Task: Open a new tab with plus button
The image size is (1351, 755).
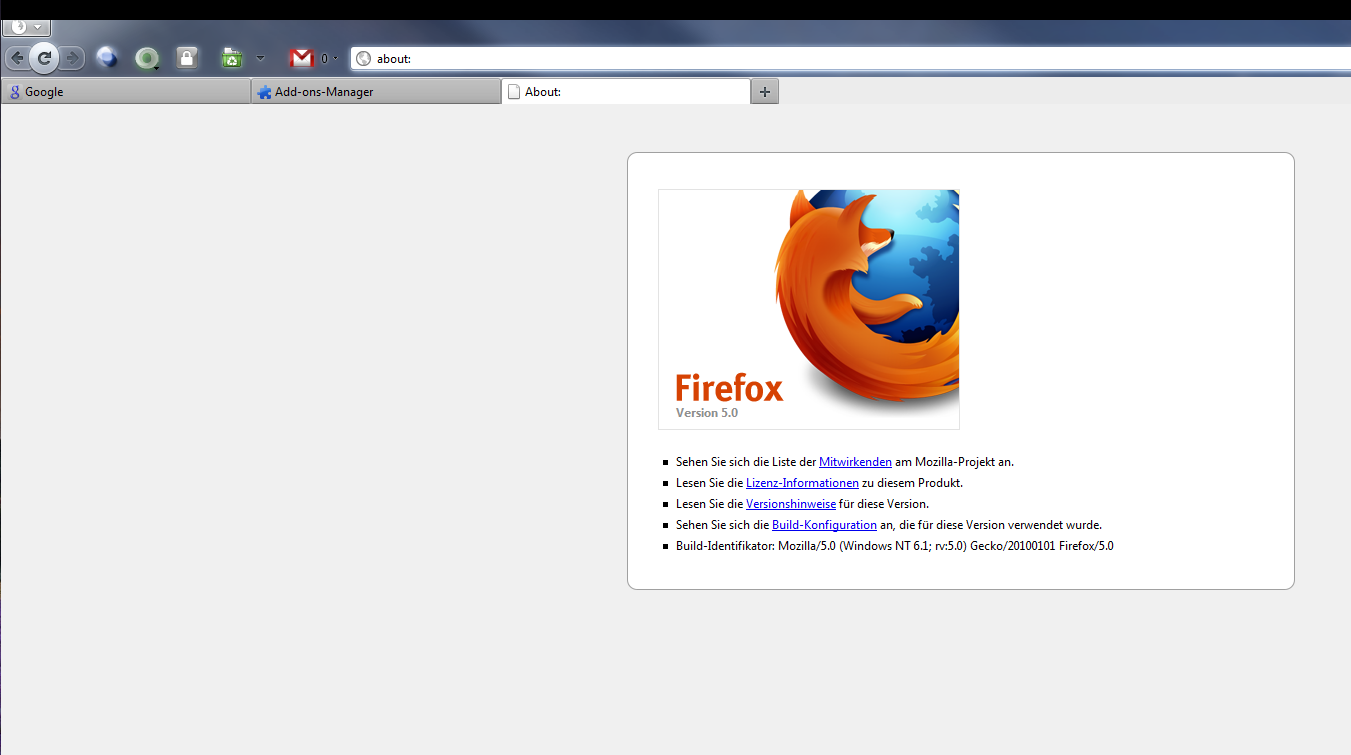Action: click(x=765, y=91)
